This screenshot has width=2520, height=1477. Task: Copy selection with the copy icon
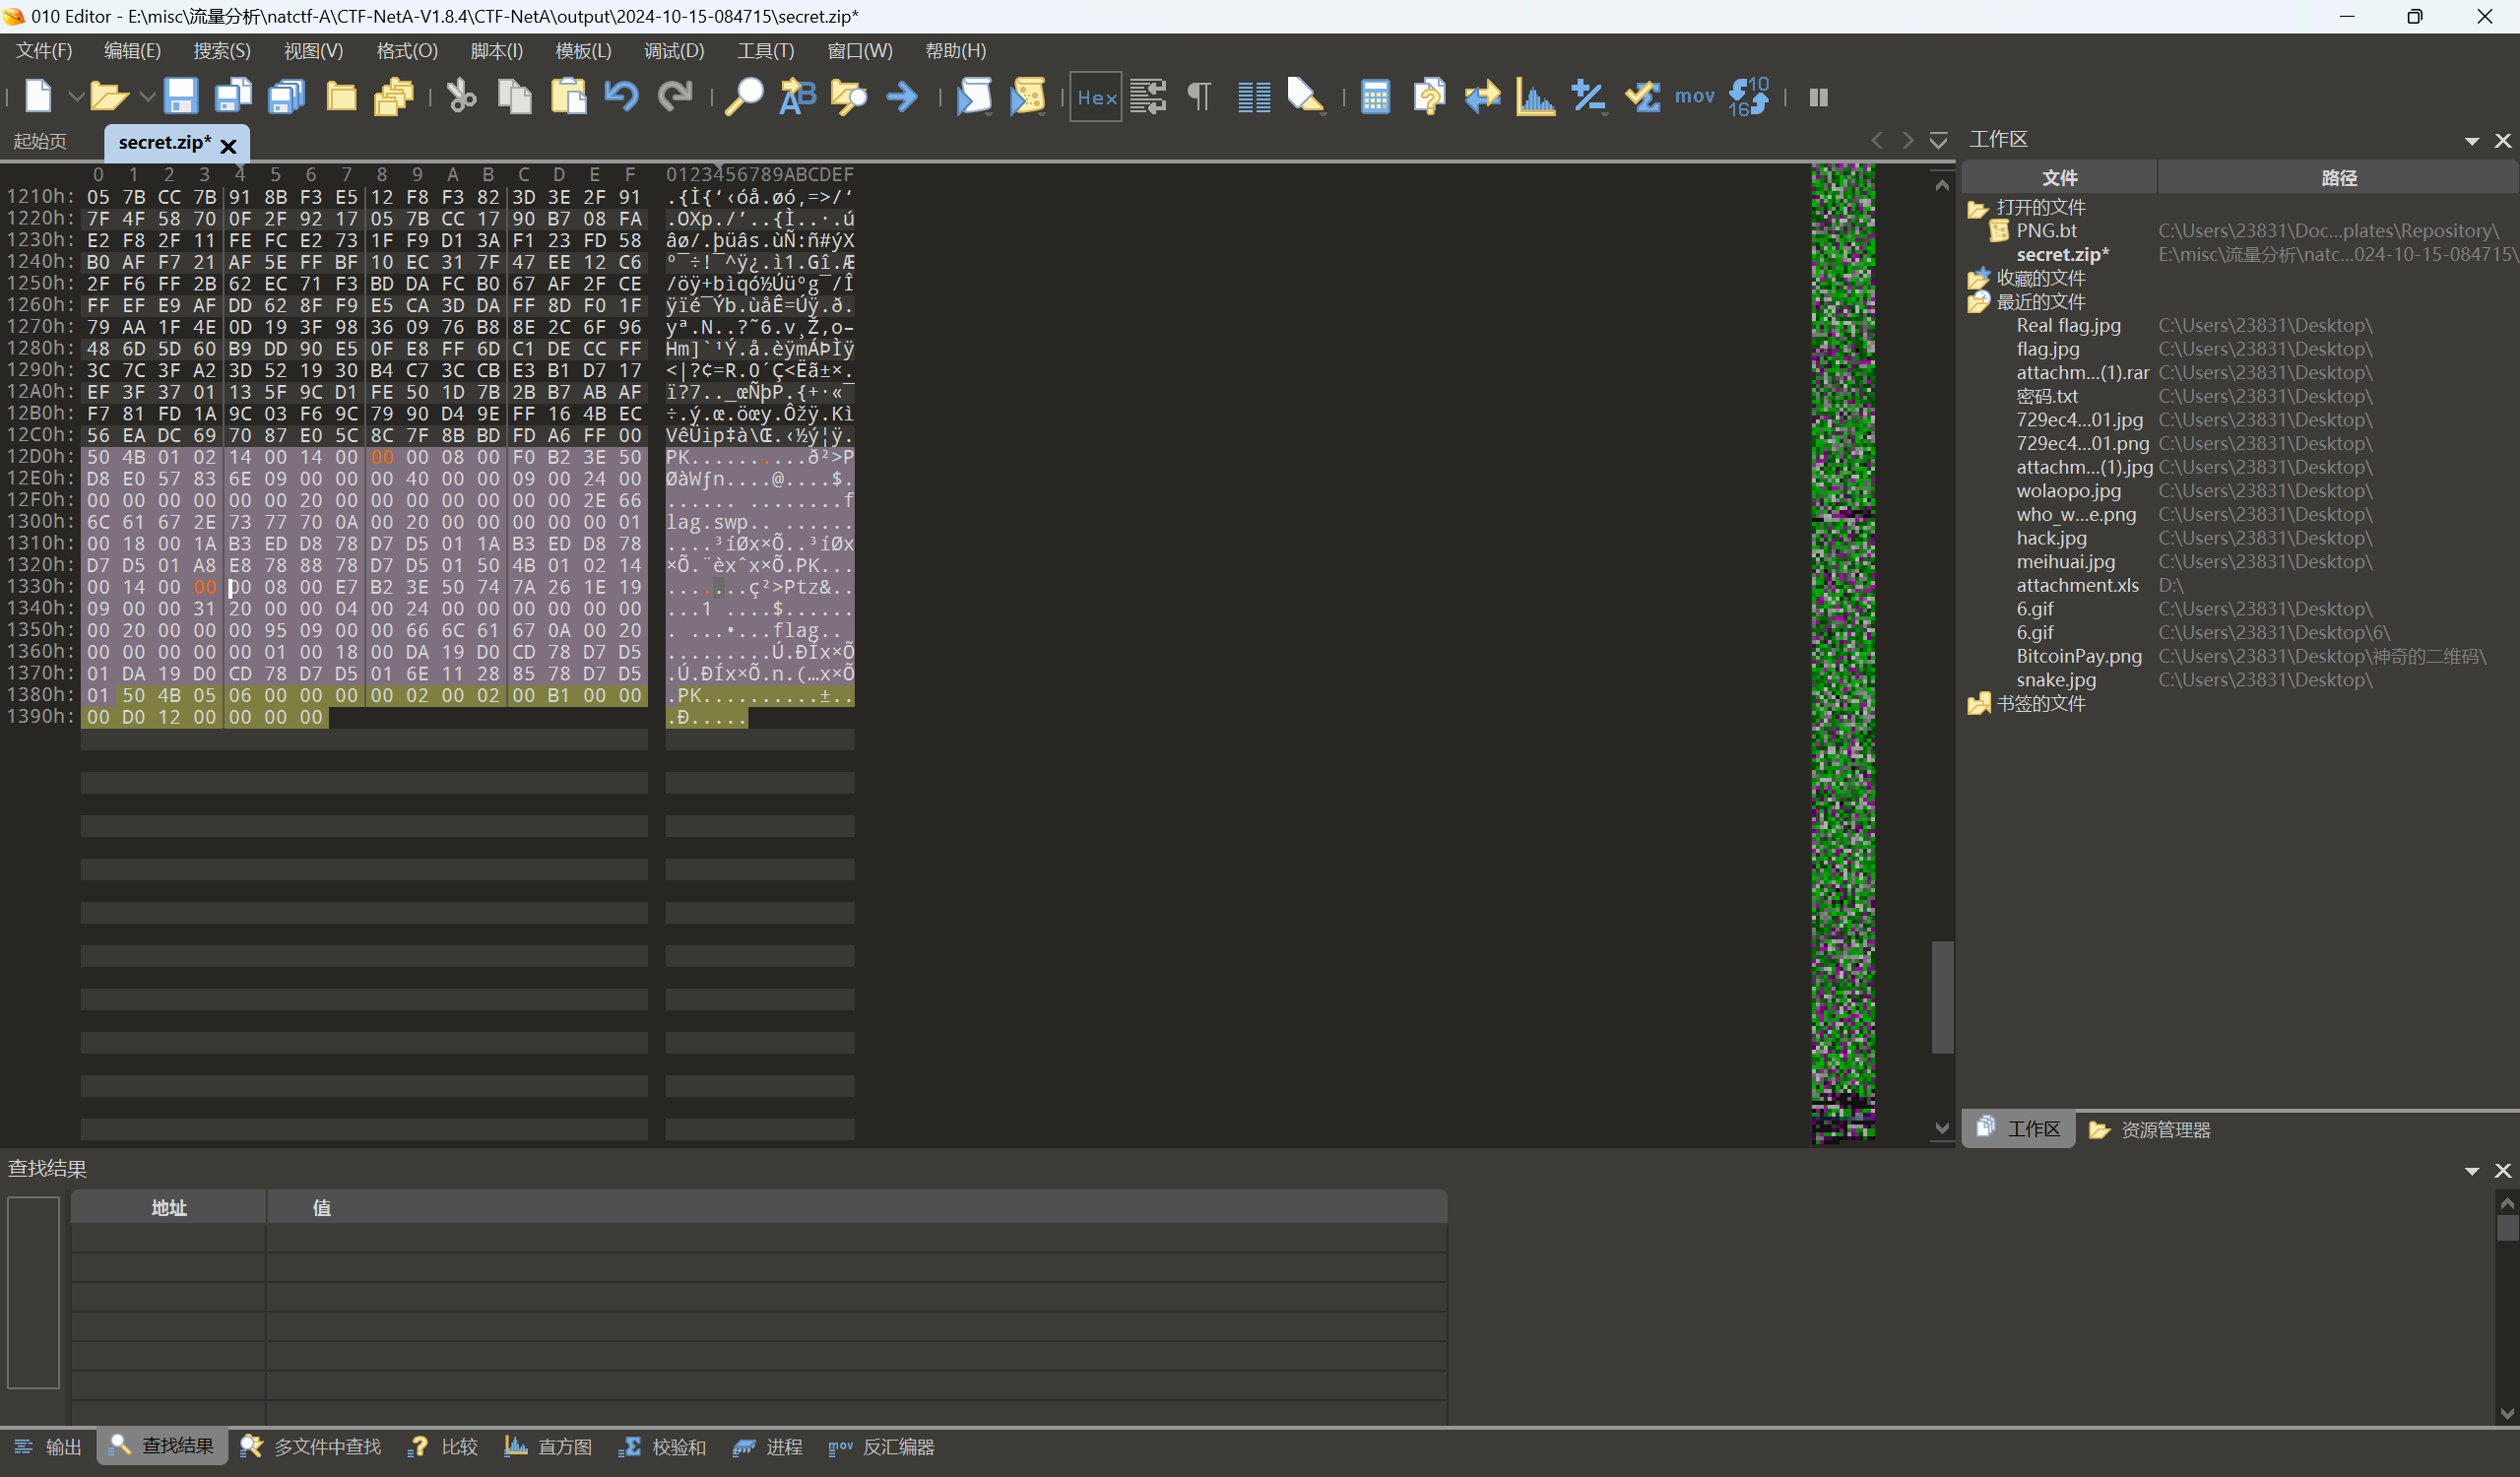[x=515, y=96]
